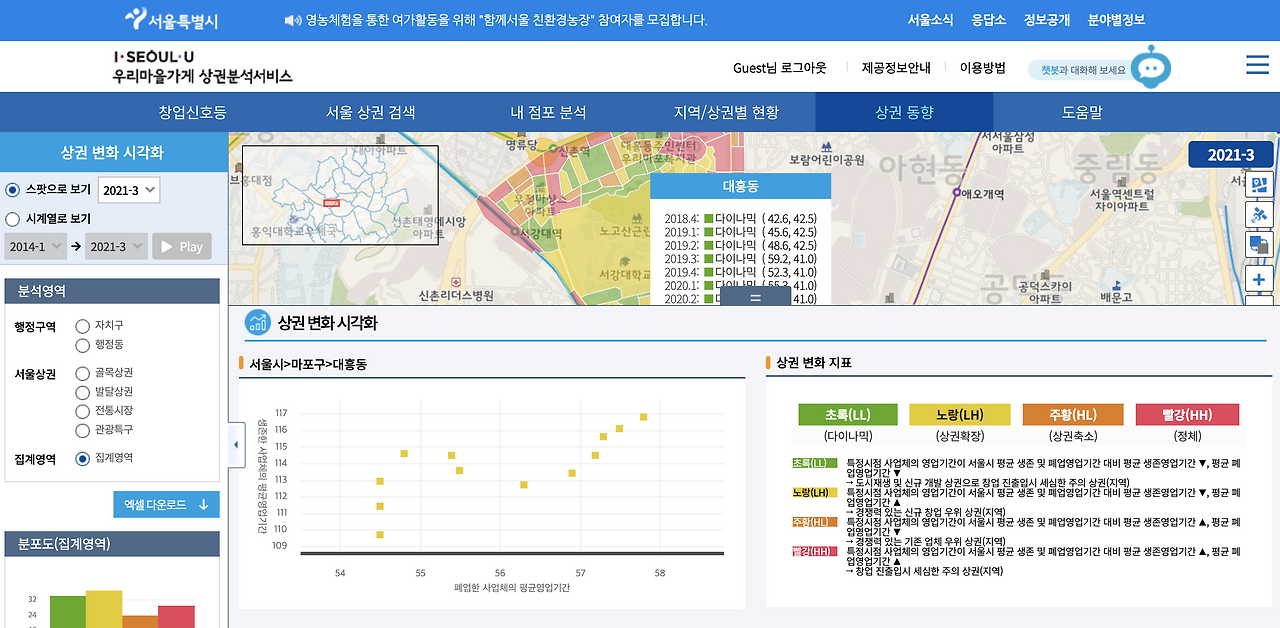1280x628 pixels.
Task: Open the 2014-1 start period dropdown
Action: point(35,245)
